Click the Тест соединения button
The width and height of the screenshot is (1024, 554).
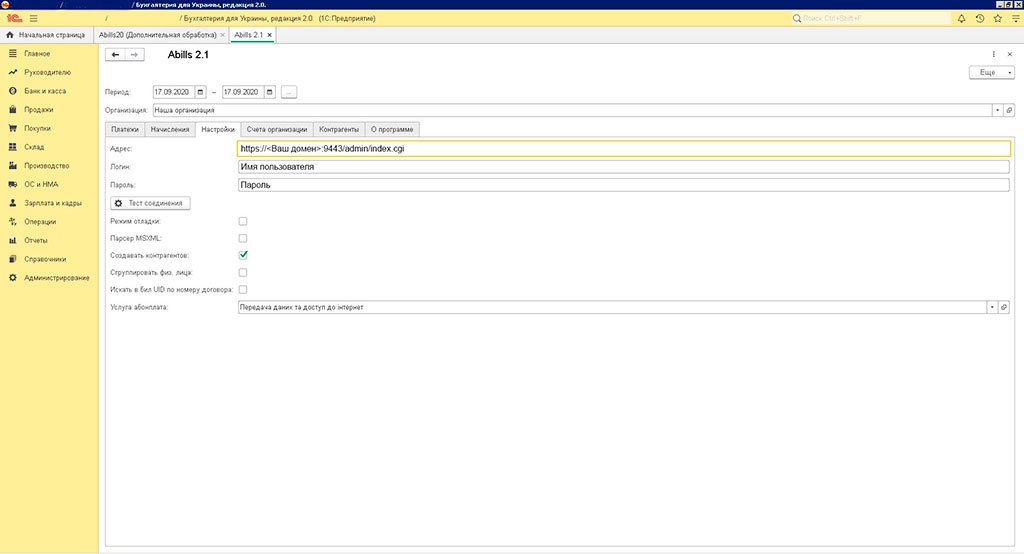[x=150, y=203]
